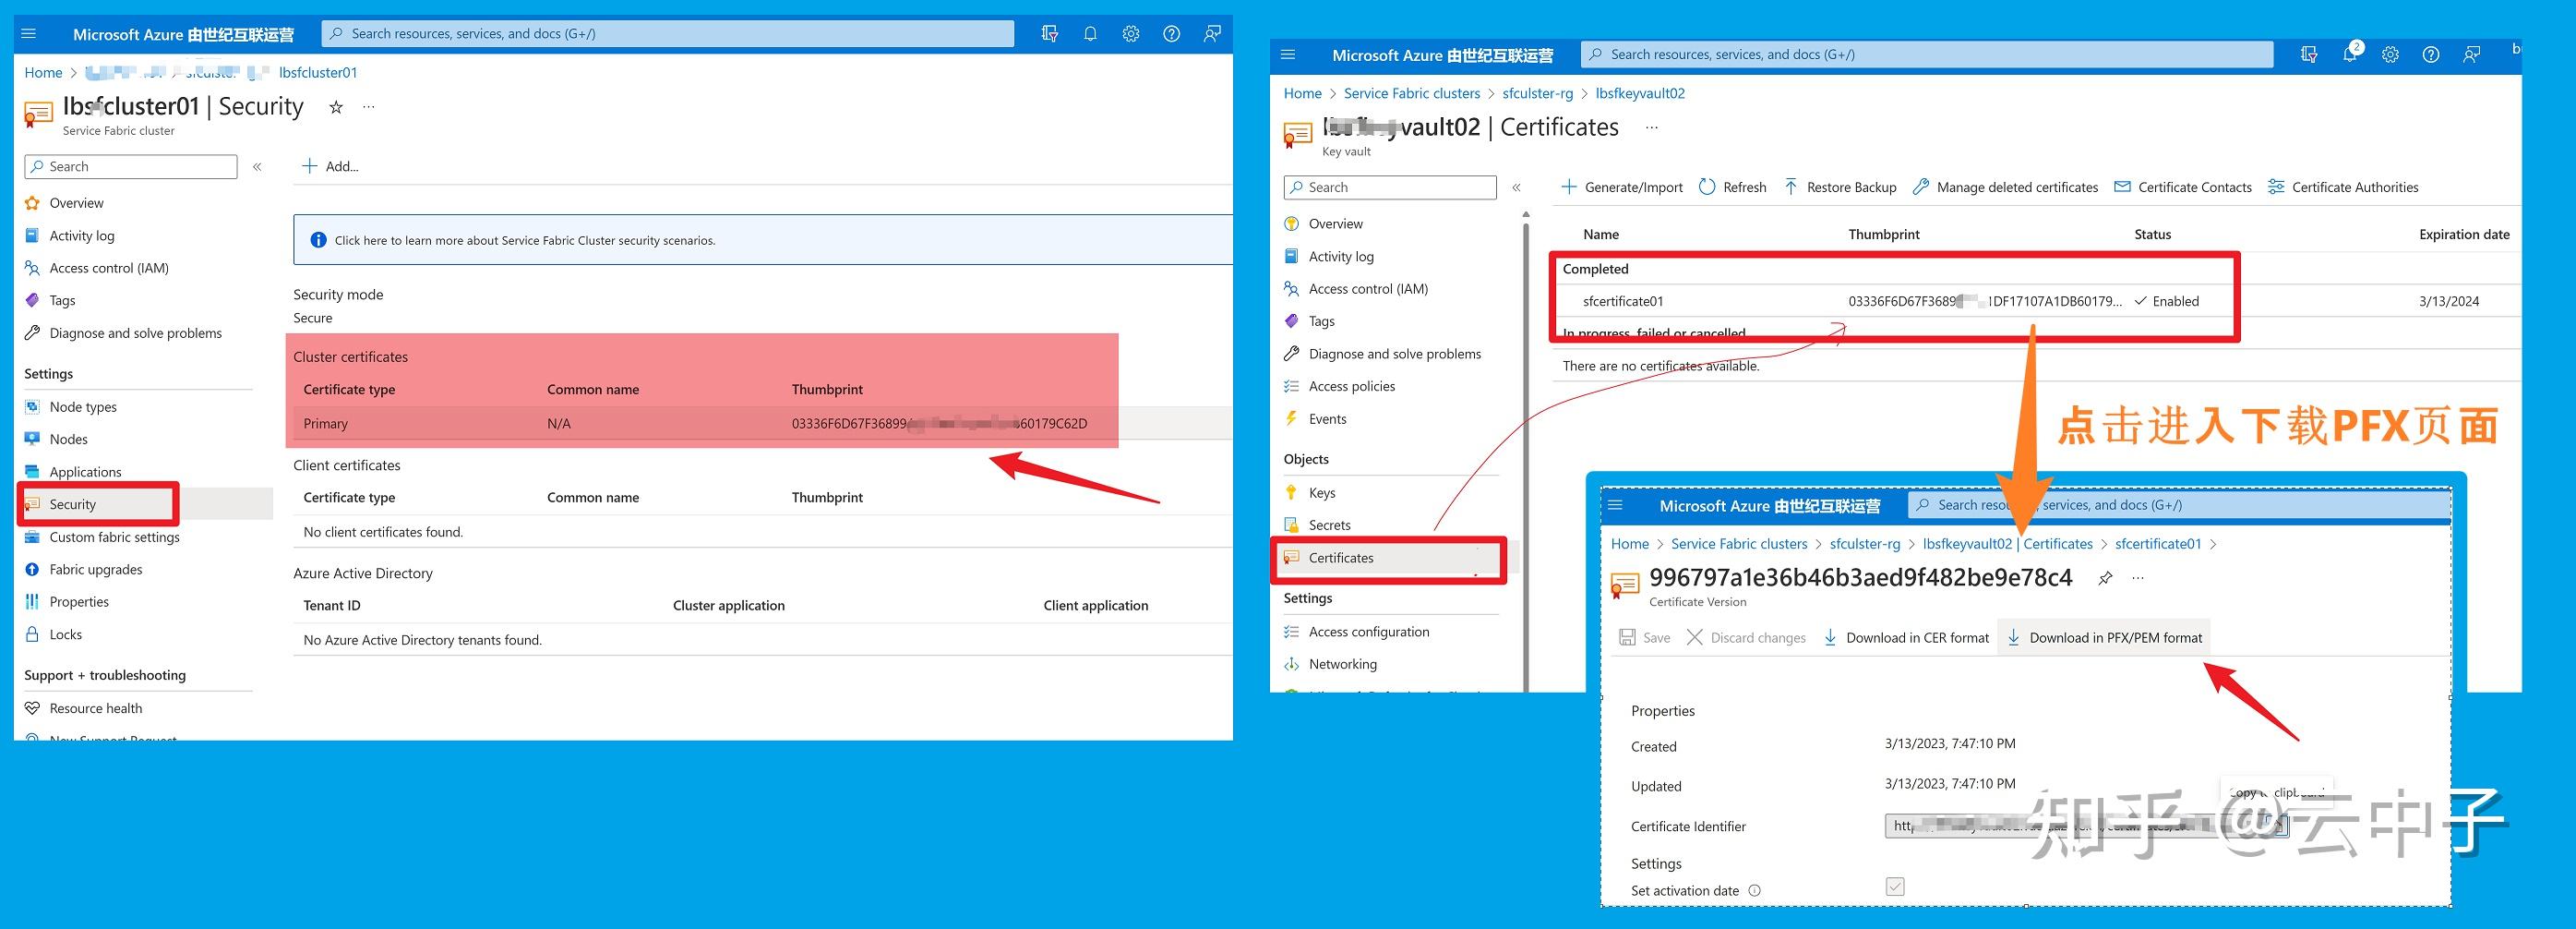Image resolution: width=2576 pixels, height=929 pixels.
Task: Select Nodes under cluster Settings
Action: 68,438
